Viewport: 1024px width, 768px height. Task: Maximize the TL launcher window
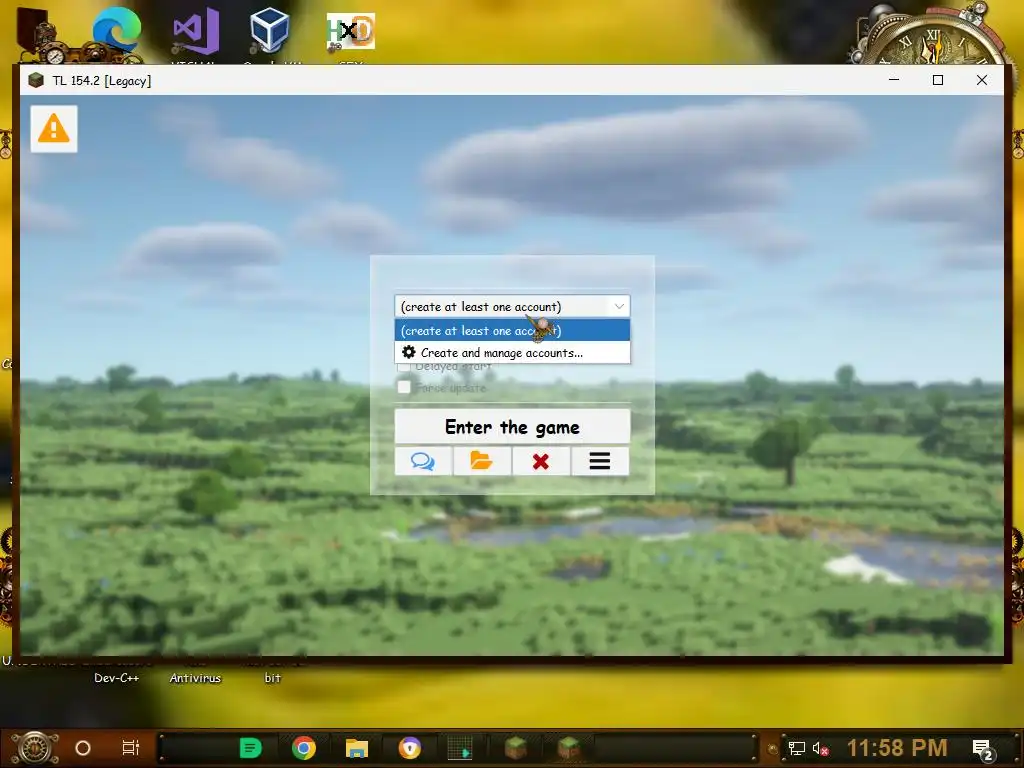click(938, 80)
